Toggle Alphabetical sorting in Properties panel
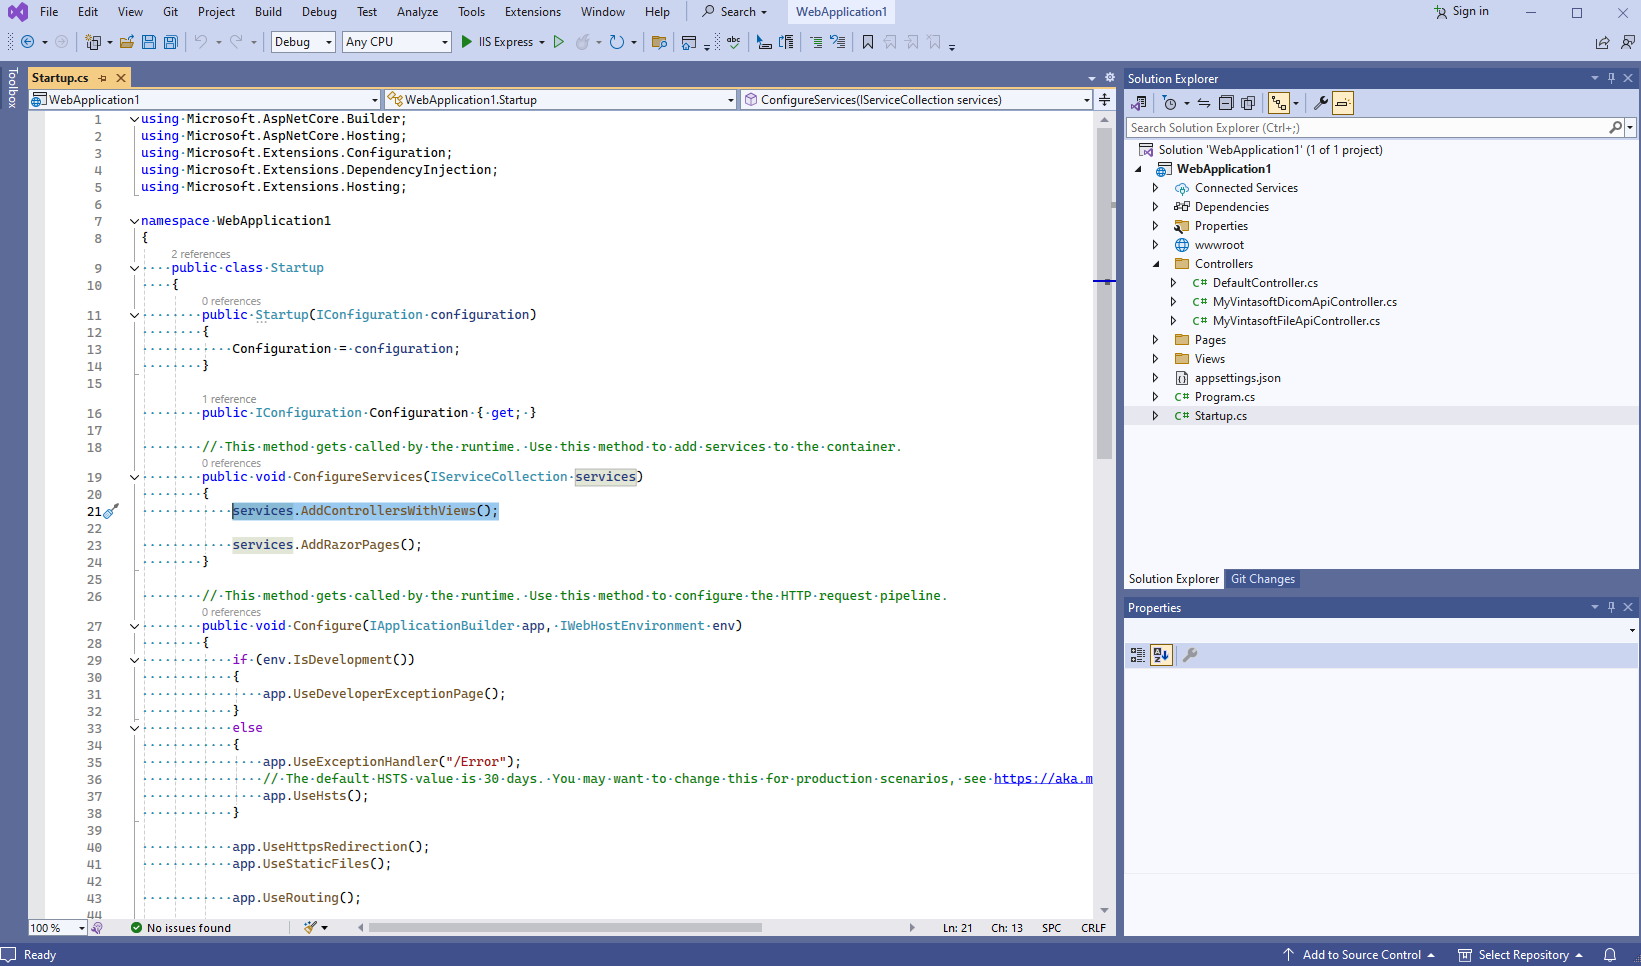 [x=1161, y=655]
